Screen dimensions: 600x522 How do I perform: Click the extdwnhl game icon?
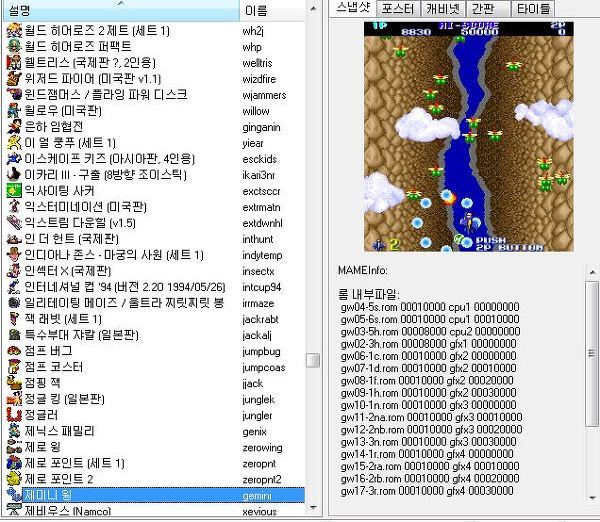pyautogui.click(x=14, y=223)
